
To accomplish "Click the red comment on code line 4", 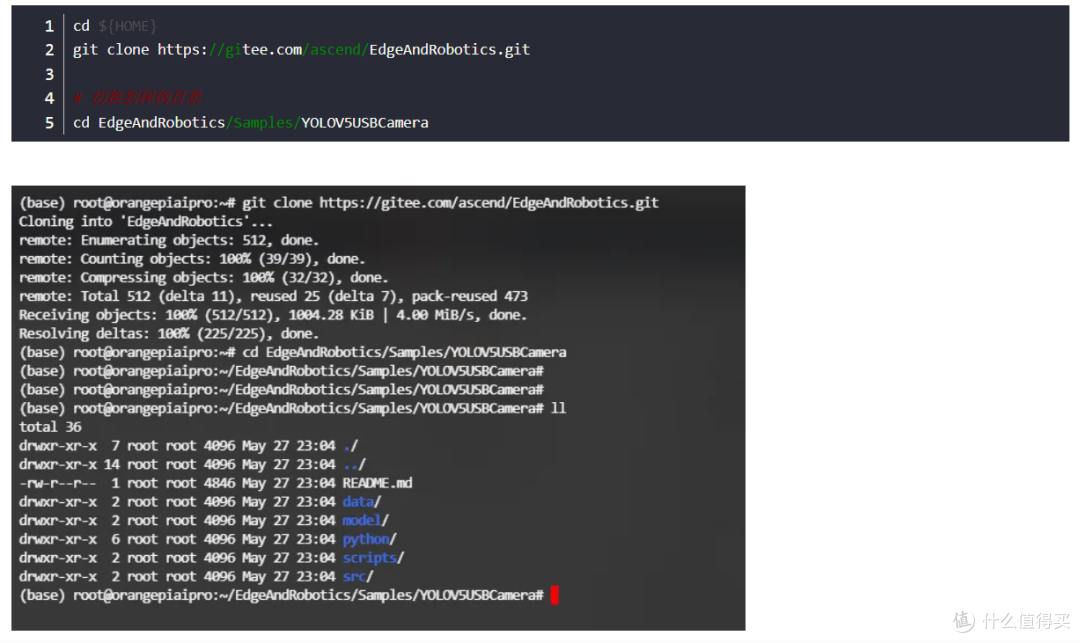I will point(137,98).
